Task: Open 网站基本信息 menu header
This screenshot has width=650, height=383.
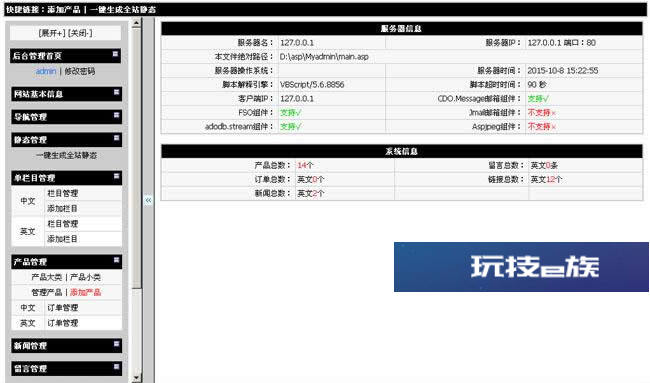Action: tap(66, 94)
